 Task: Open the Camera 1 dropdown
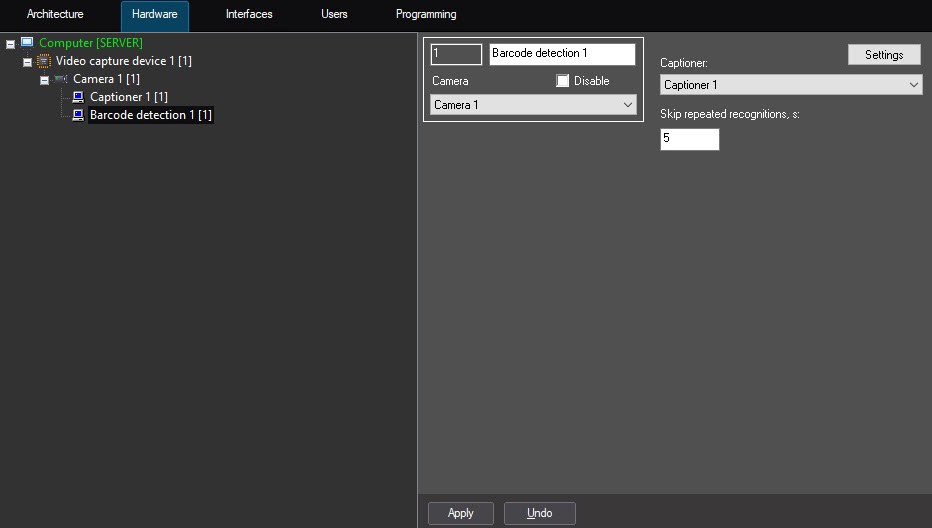point(533,105)
